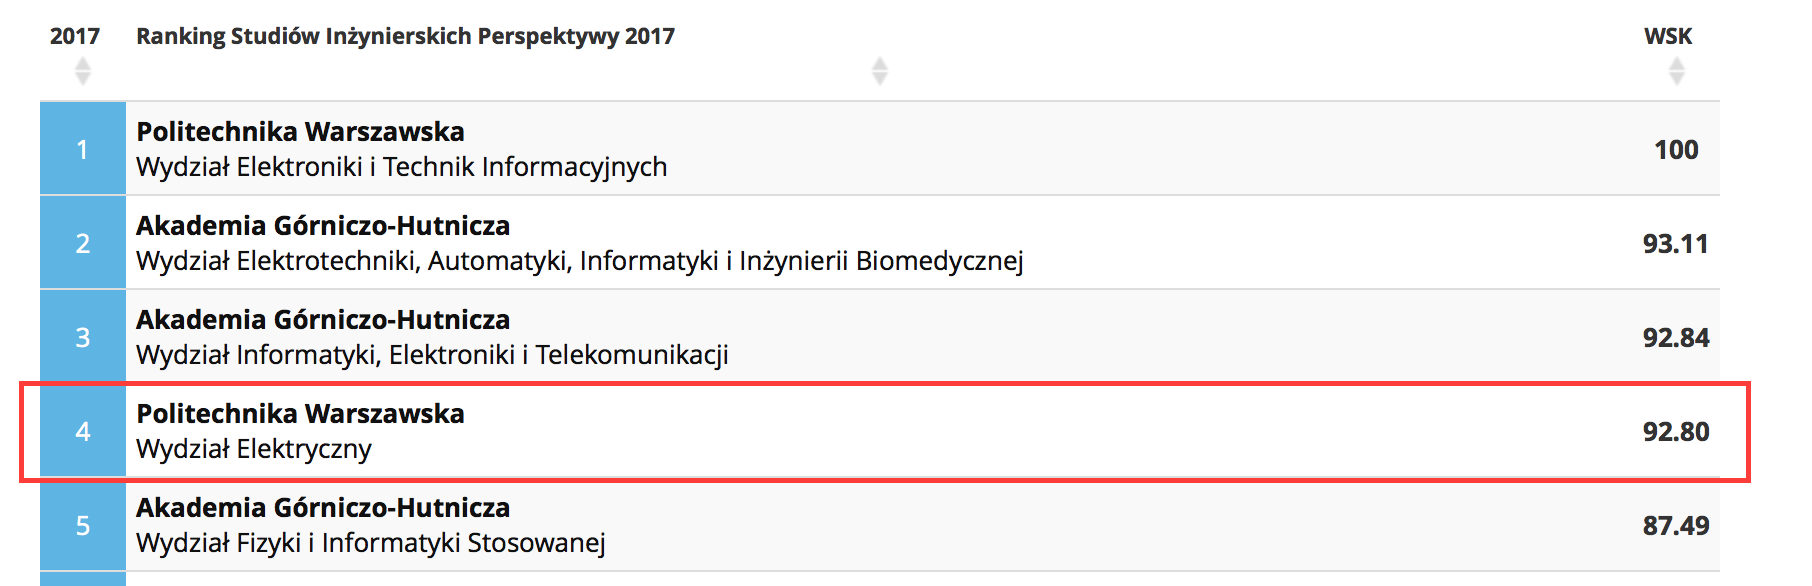This screenshot has height=586, width=1812.
Task: Open Akademia Górniczo-Hutnicza in rank 2 row
Action: click(323, 226)
